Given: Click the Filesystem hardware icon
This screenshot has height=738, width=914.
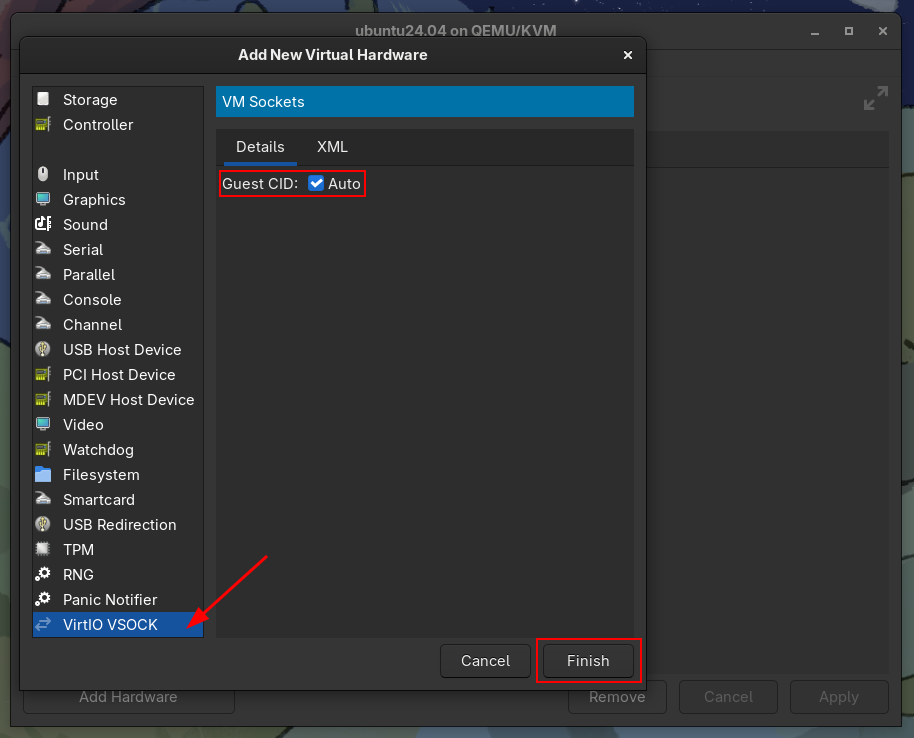Looking at the screenshot, I should click(x=44, y=475).
